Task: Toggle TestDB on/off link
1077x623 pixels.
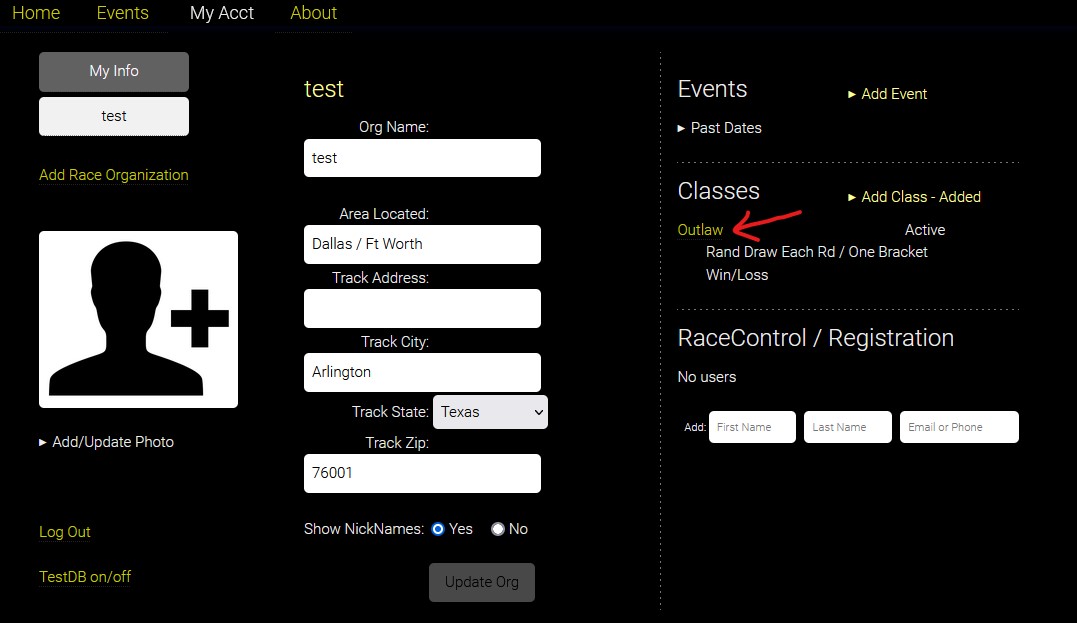Action: click(x=85, y=577)
